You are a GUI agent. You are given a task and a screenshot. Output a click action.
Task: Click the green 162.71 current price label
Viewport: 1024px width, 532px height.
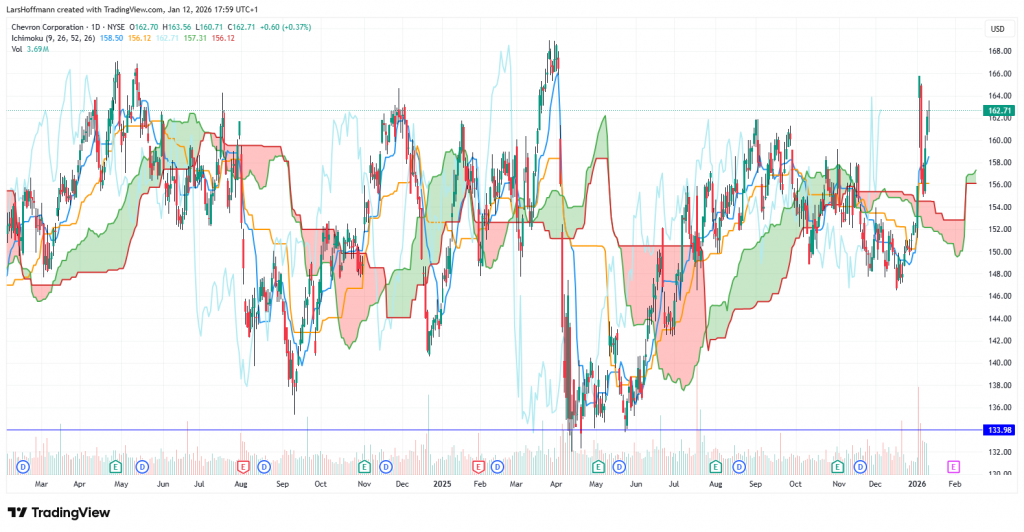click(x=999, y=110)
